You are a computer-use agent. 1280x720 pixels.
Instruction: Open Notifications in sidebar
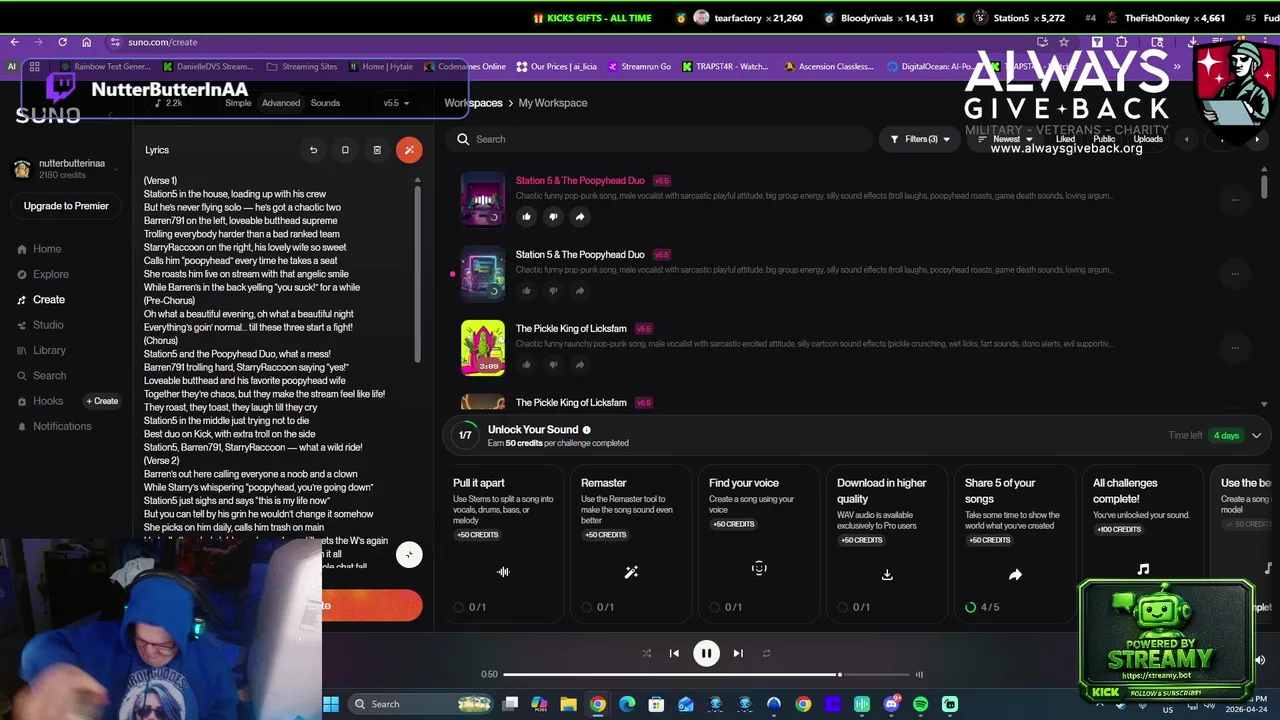coord(62,426)
